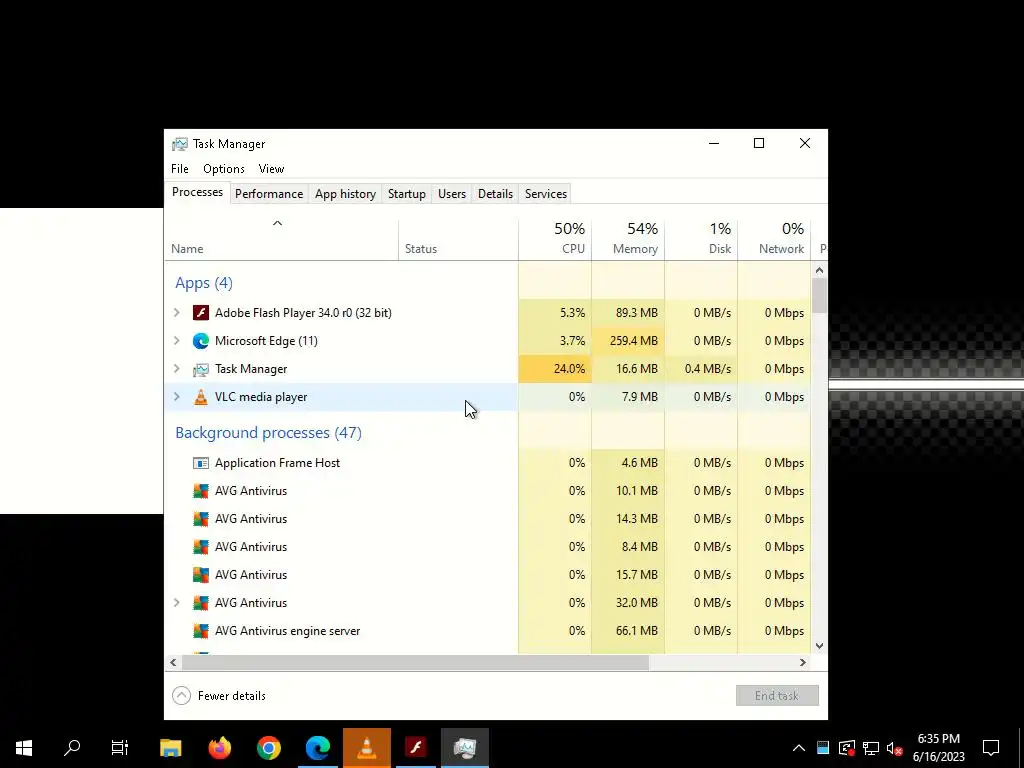Screen dimensions: 1024x768
Task: Sort by the Network column header
Action: [x=775, y=238]
